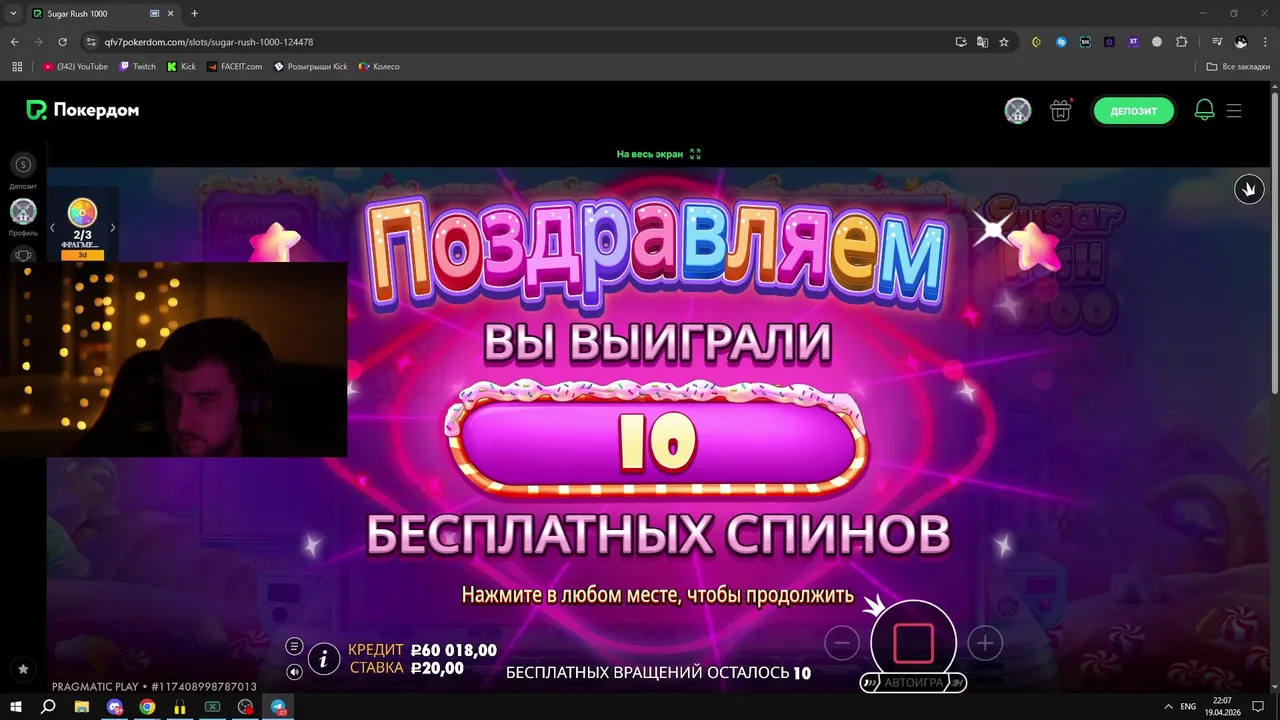This screenshot has width=1280, height=720.
Task: Open the Все закладки folder
Action: (x=1238, y=67)
